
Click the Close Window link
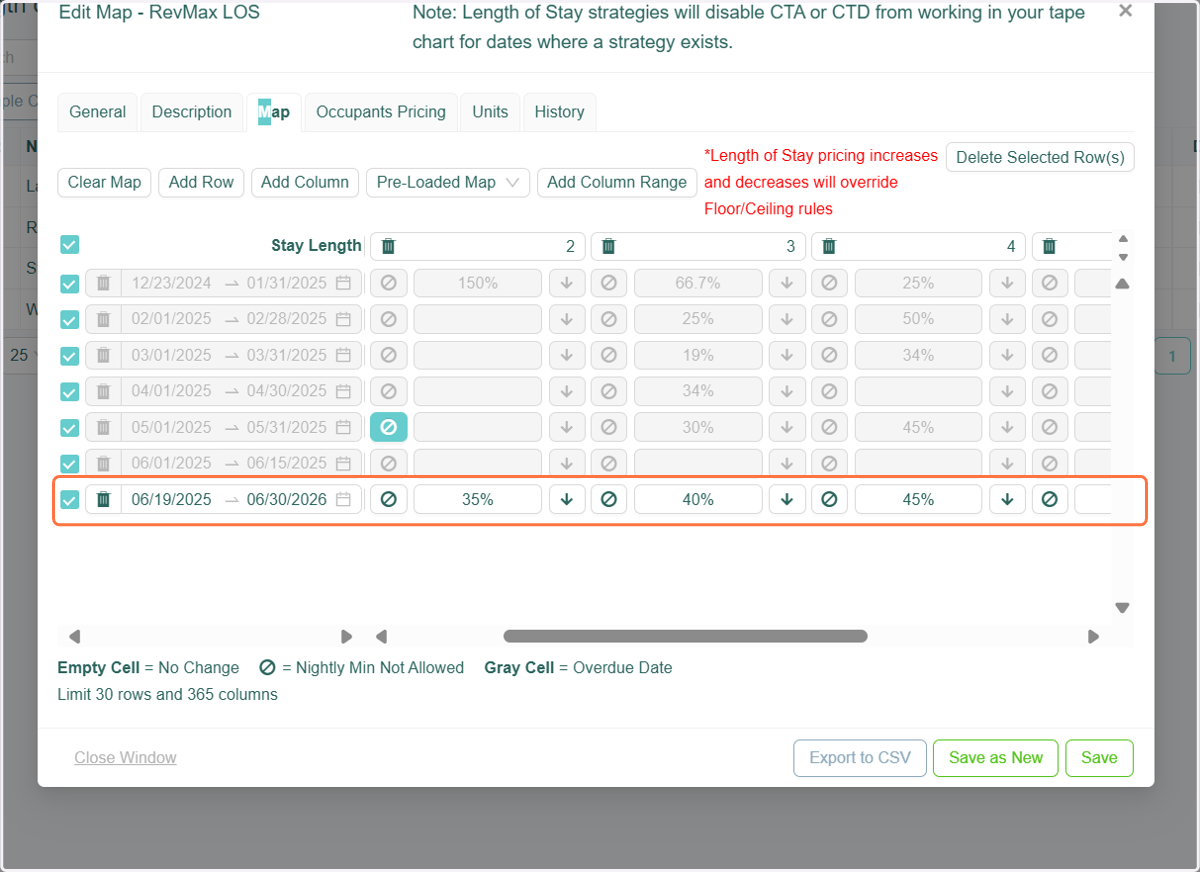tap(125, 758)
